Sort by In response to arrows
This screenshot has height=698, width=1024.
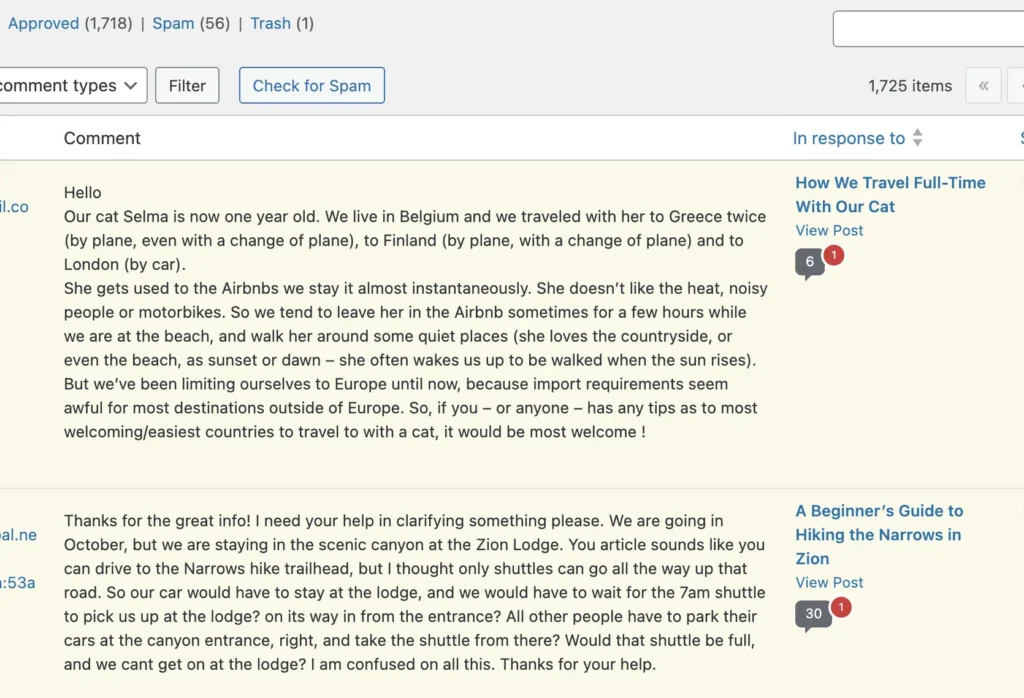[918, 138]
